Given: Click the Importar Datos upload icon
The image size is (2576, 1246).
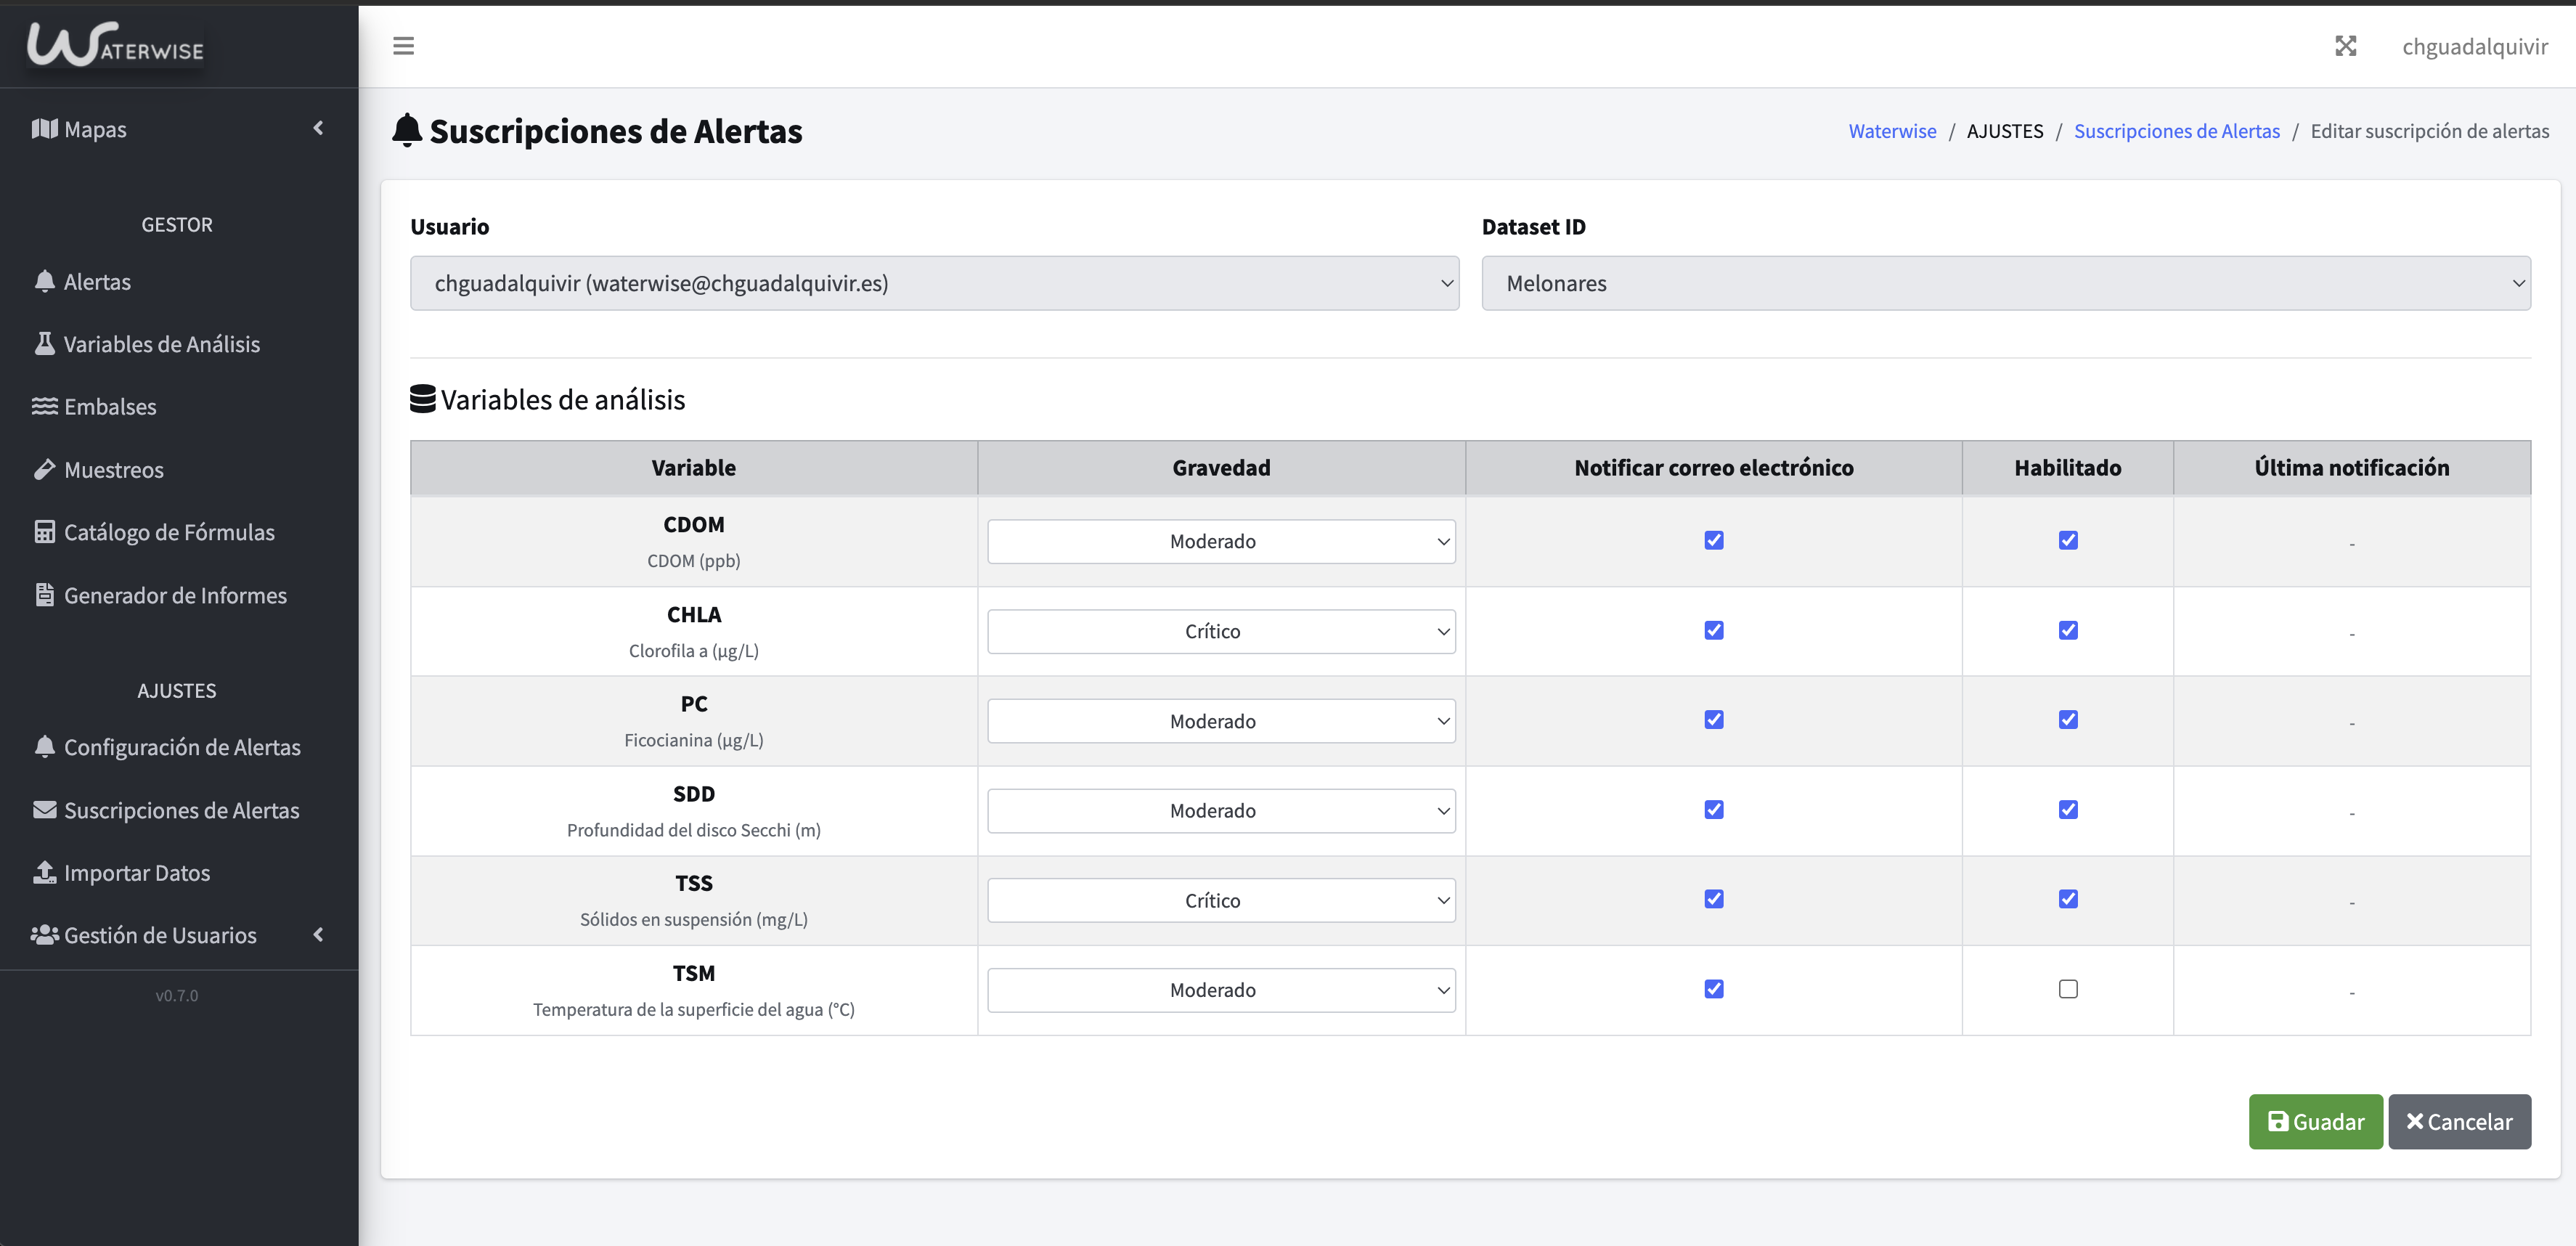Looking at the screenshot, I should 44,872.
